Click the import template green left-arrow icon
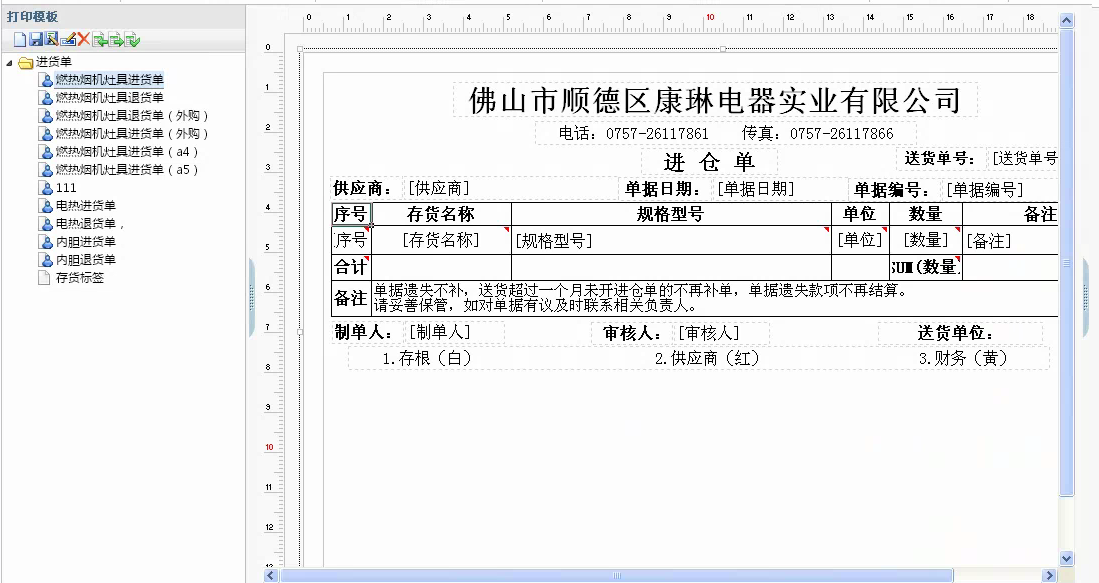The image size is (1099, 583). pyautogui.click(x=100, y=40)
